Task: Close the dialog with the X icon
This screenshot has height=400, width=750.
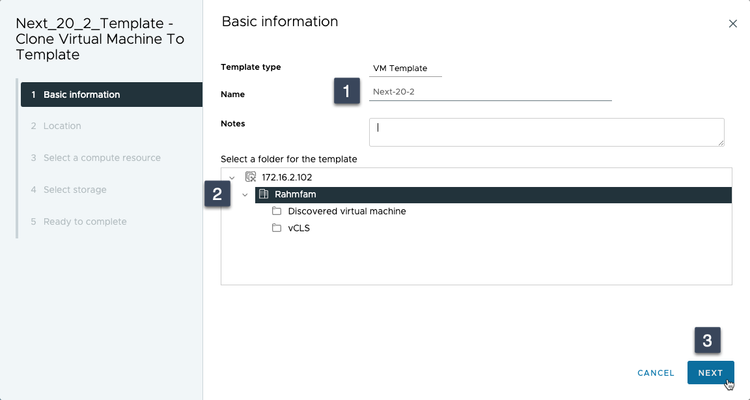Action: click(x=731, y=22)
